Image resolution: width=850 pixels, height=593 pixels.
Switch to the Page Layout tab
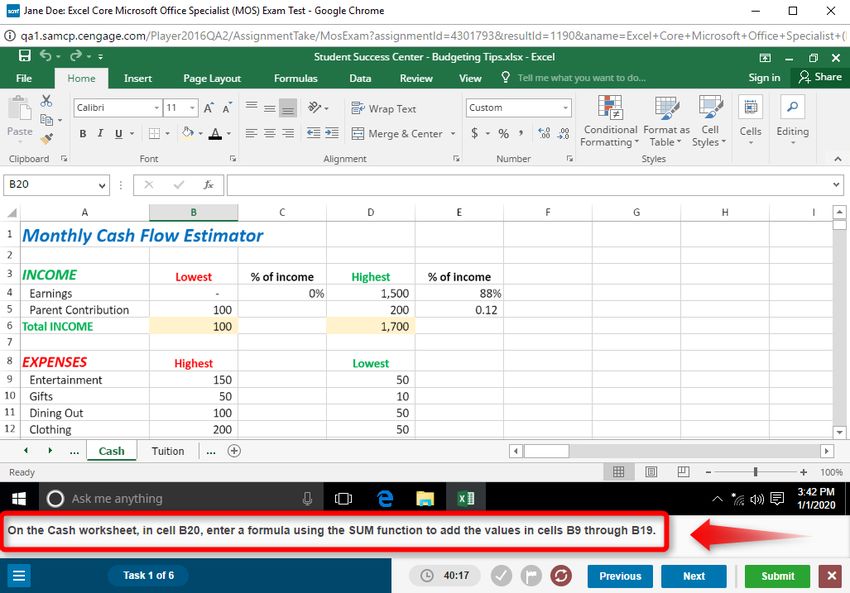(x=212, y=78)
